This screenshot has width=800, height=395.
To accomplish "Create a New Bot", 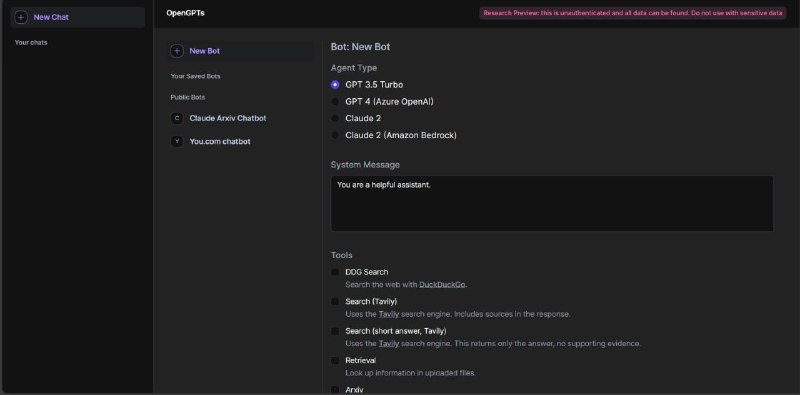I will [x=241, y=51].
